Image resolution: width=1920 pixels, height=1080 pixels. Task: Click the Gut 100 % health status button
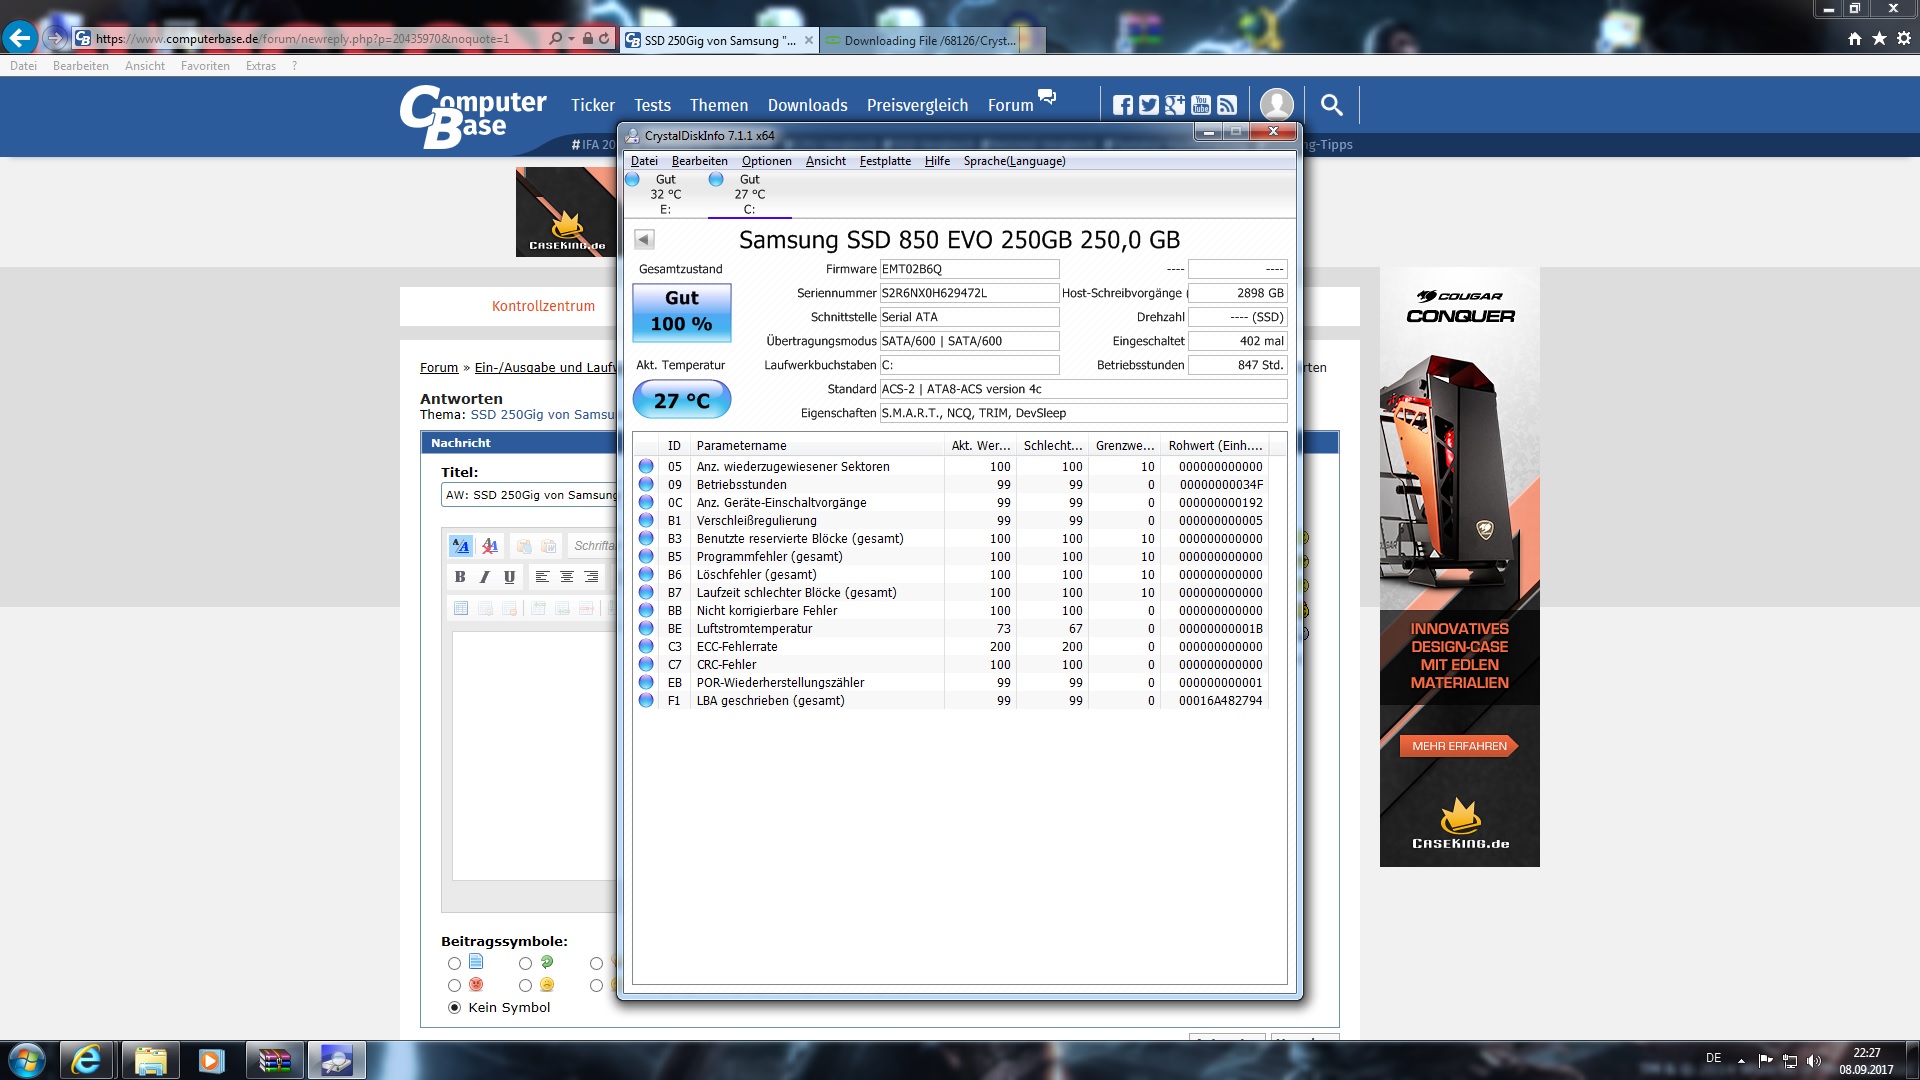[682, 312]
